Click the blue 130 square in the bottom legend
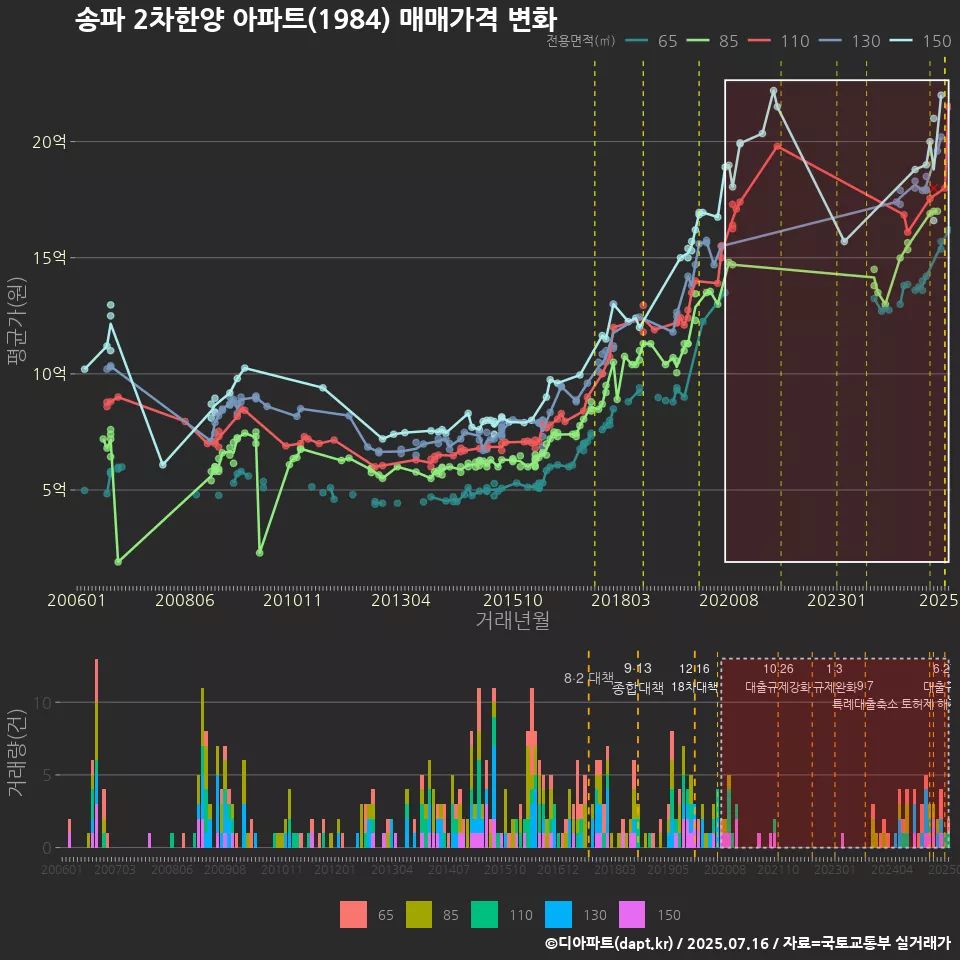 [558, 915]
